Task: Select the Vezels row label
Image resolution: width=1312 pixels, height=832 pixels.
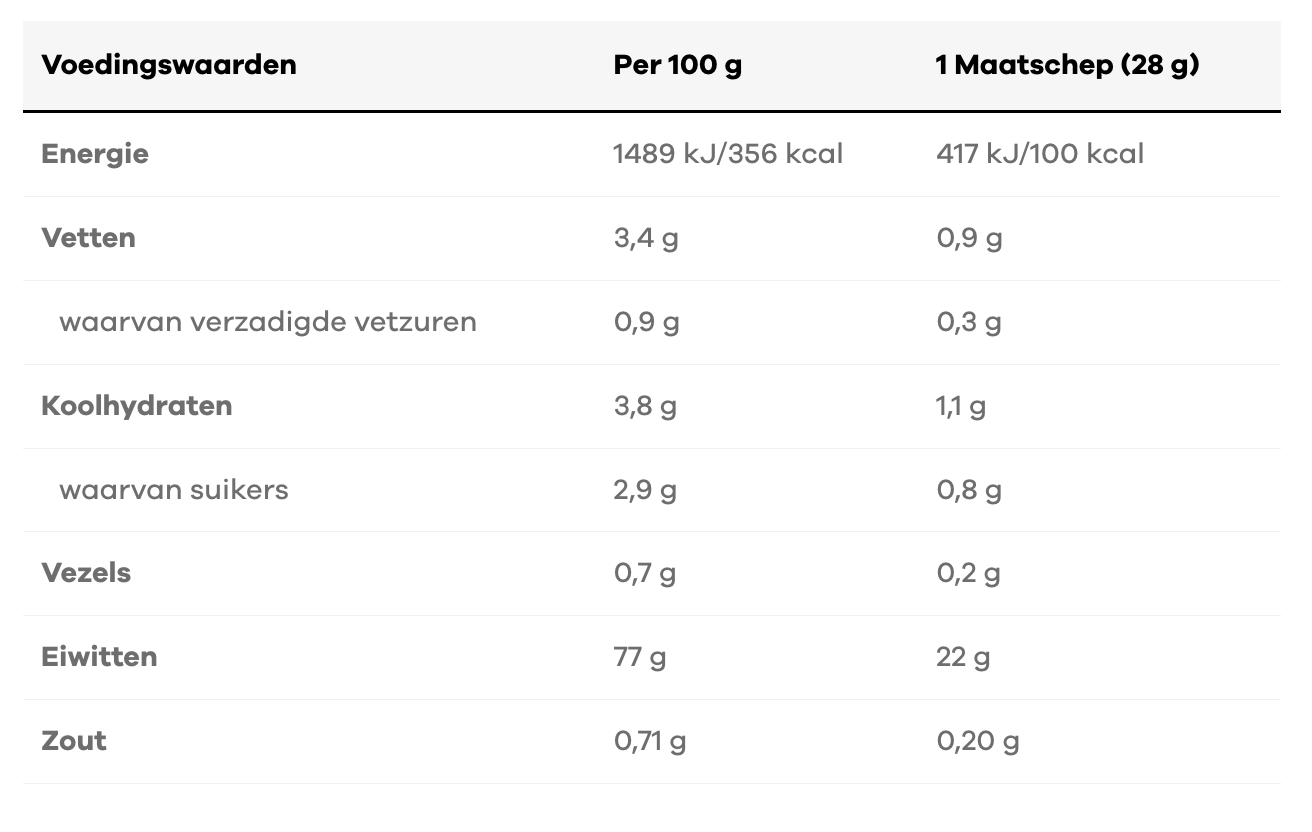Action: [86, 573]
